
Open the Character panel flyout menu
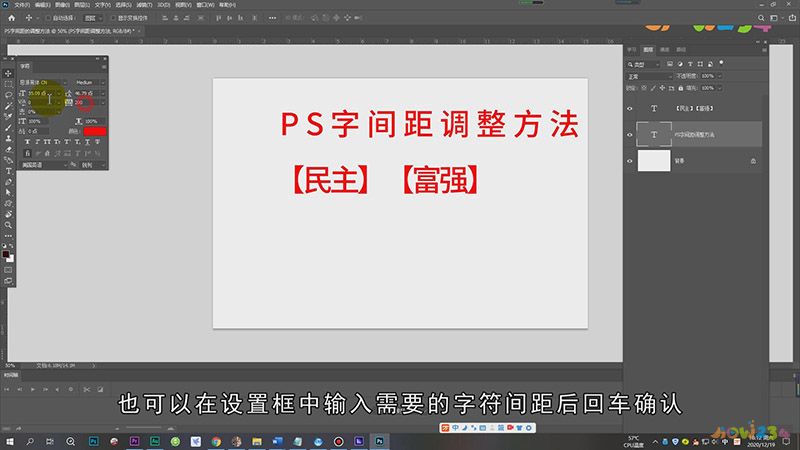(x=104, y=67)
